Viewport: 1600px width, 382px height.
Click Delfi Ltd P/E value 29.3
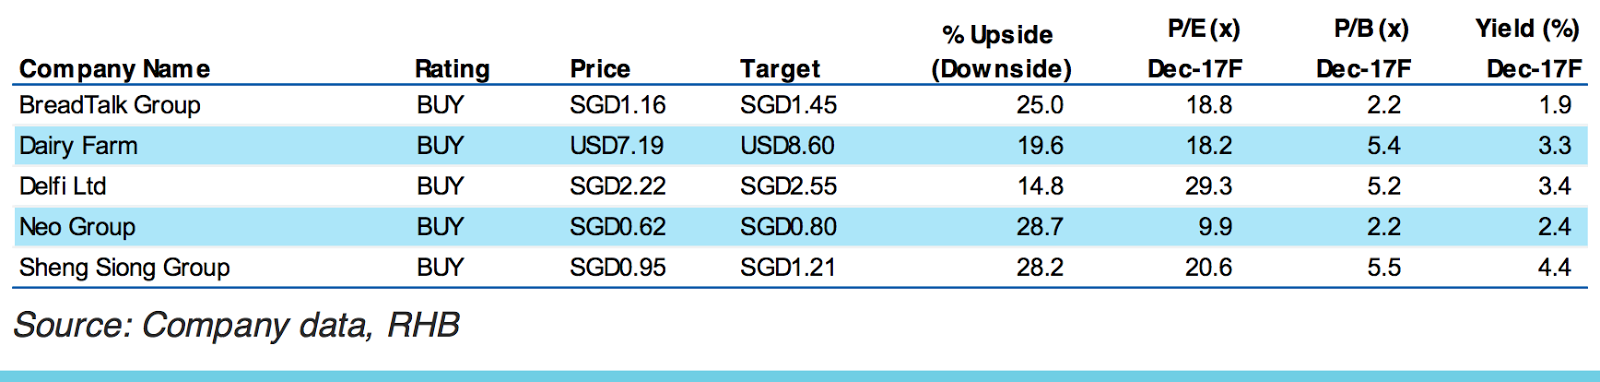1209,186
